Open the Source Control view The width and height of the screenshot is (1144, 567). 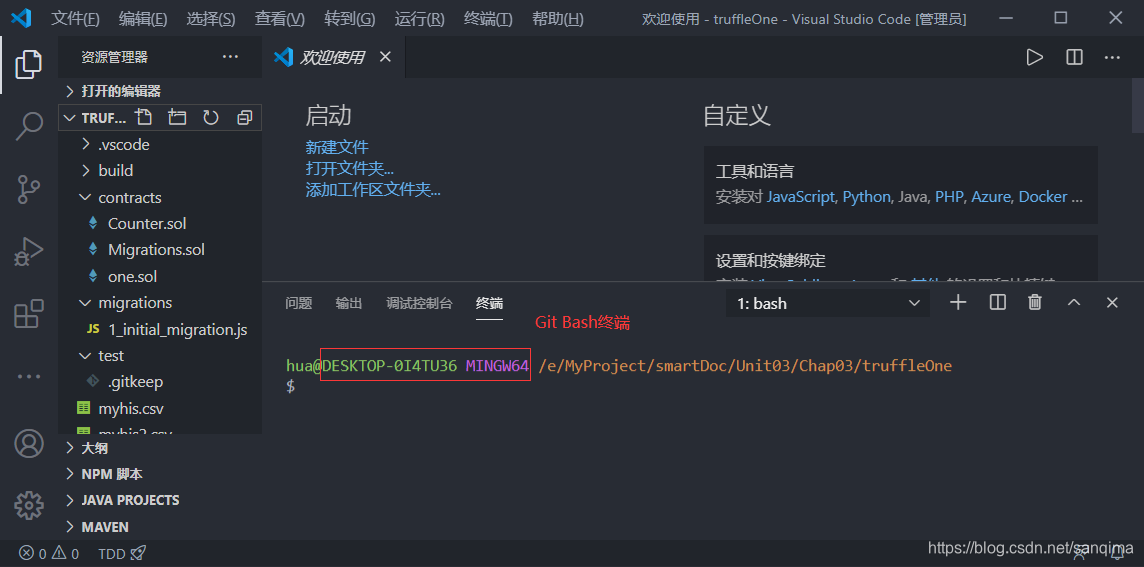pyautogui.click(x=28, y=189)
